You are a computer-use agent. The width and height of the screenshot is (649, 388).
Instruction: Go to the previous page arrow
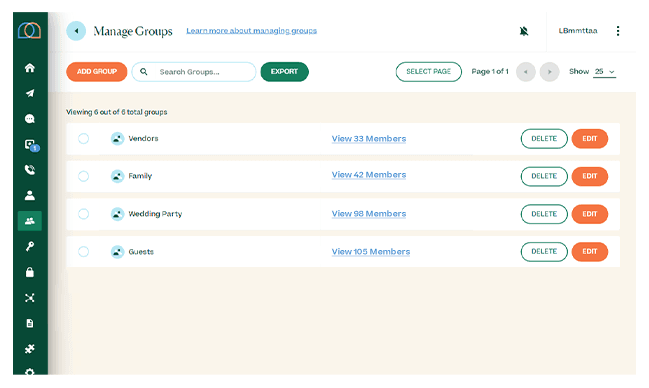[x=526, y=72]
